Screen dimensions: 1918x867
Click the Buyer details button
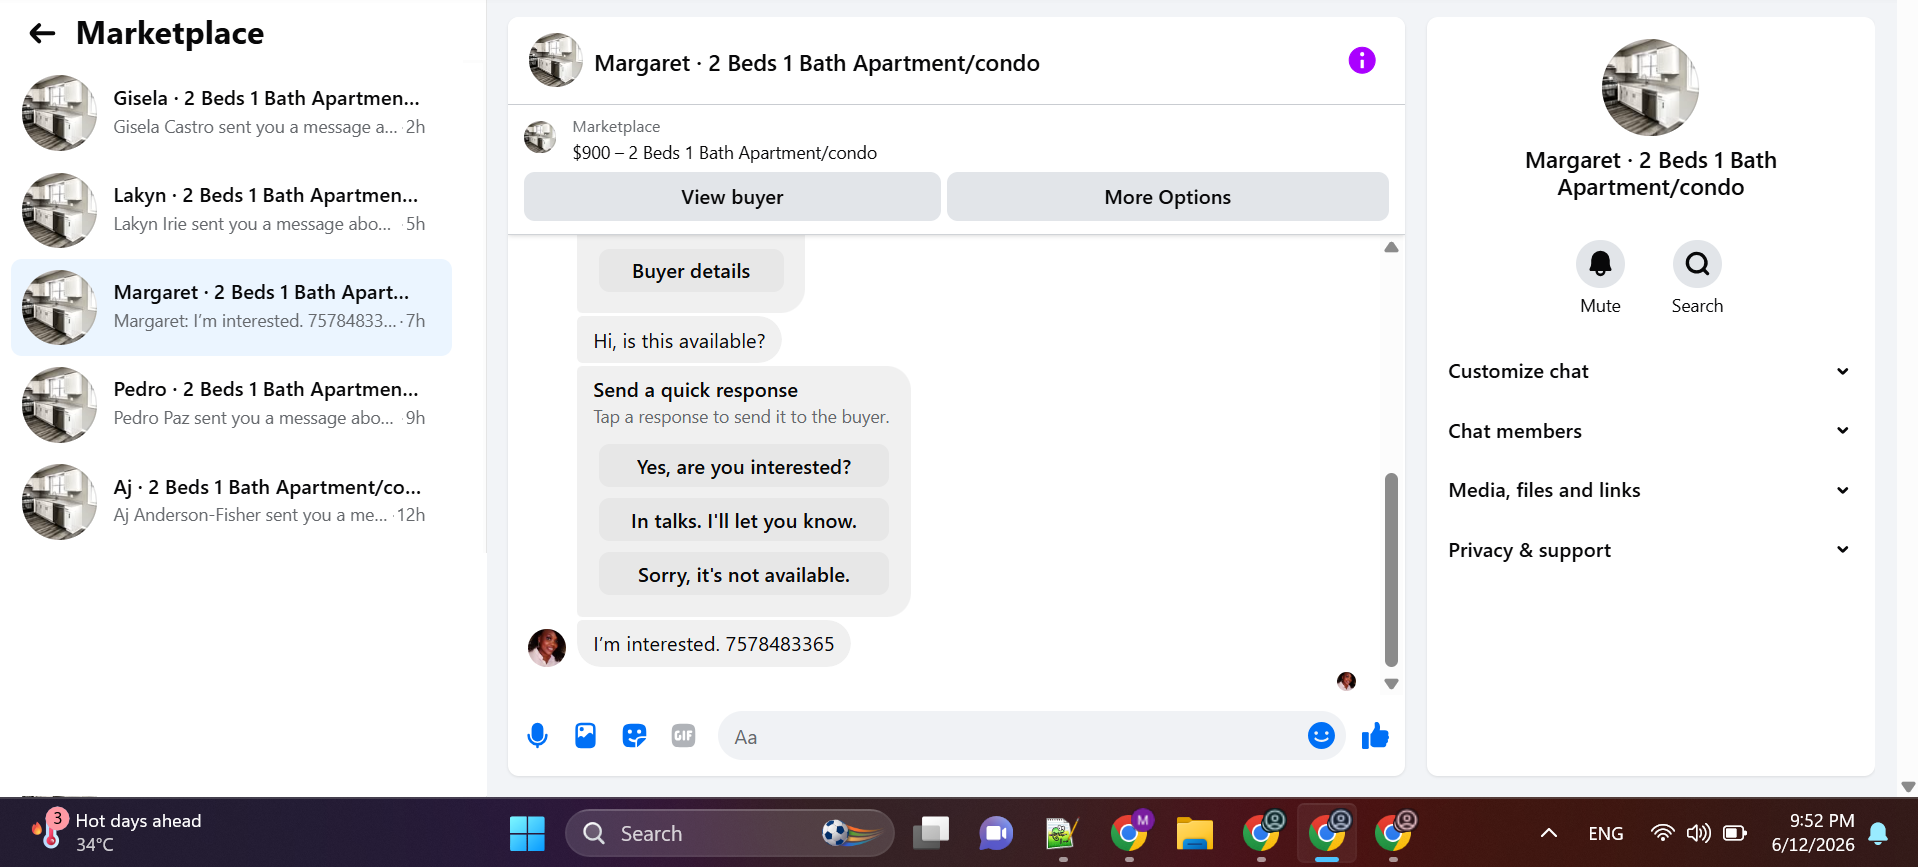click(691, 271)
